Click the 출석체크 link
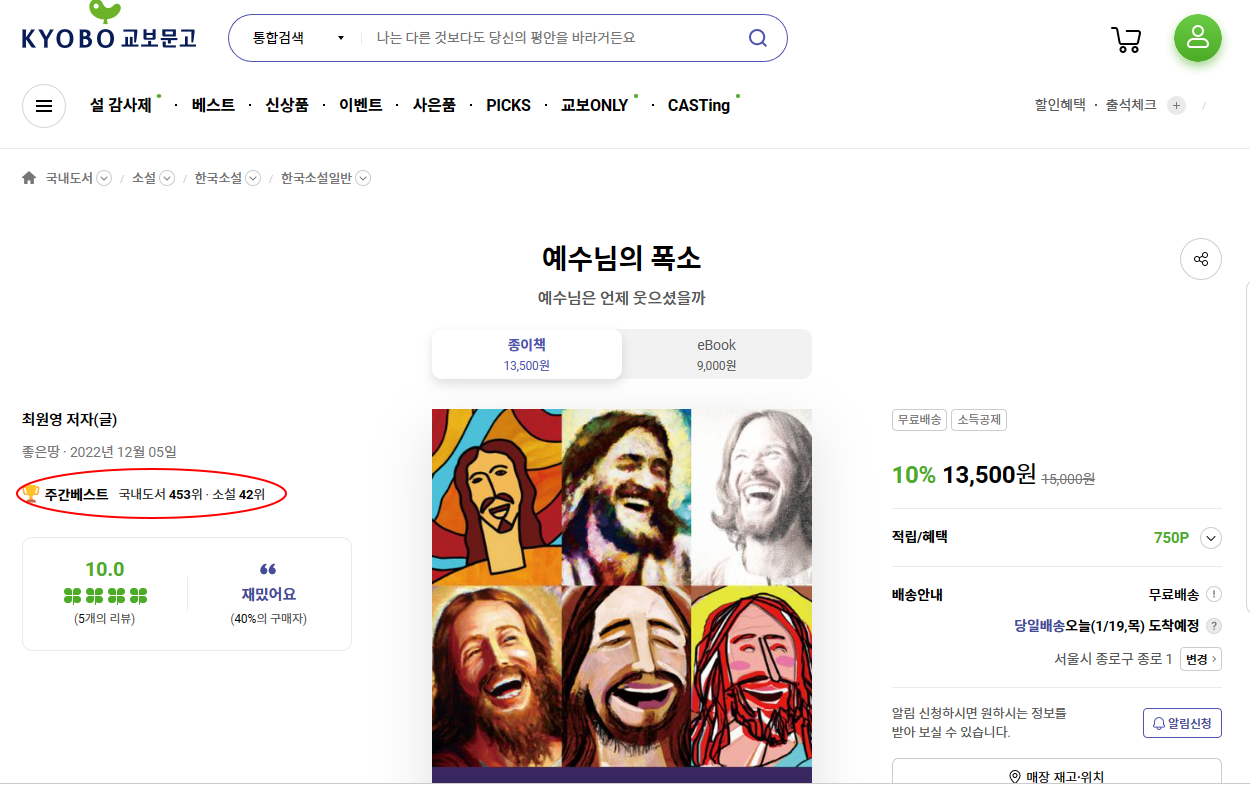This screenshot has height=795, width=1250. [x=1131, y=105]
